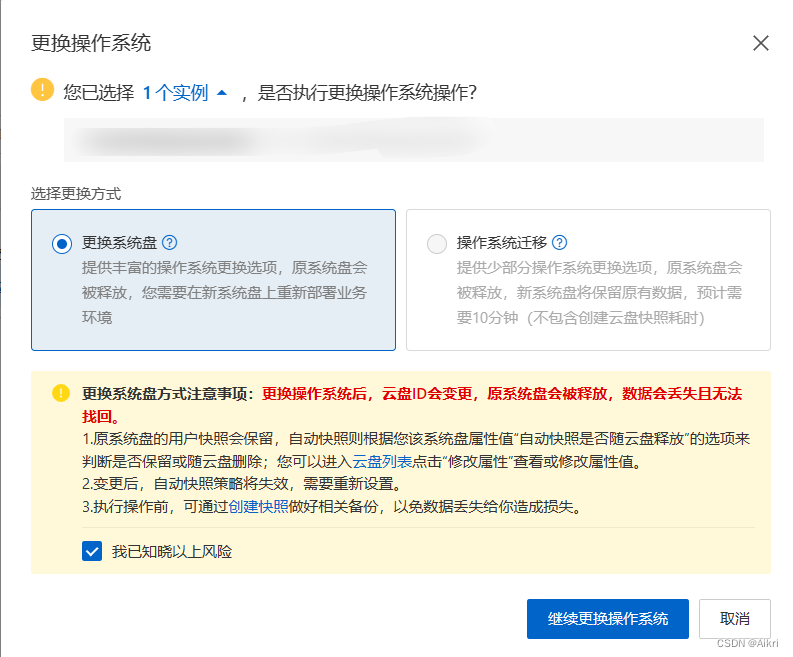
Task: Uncheck 我已知晓以上风险 checkbox
Action: [92, 551]
